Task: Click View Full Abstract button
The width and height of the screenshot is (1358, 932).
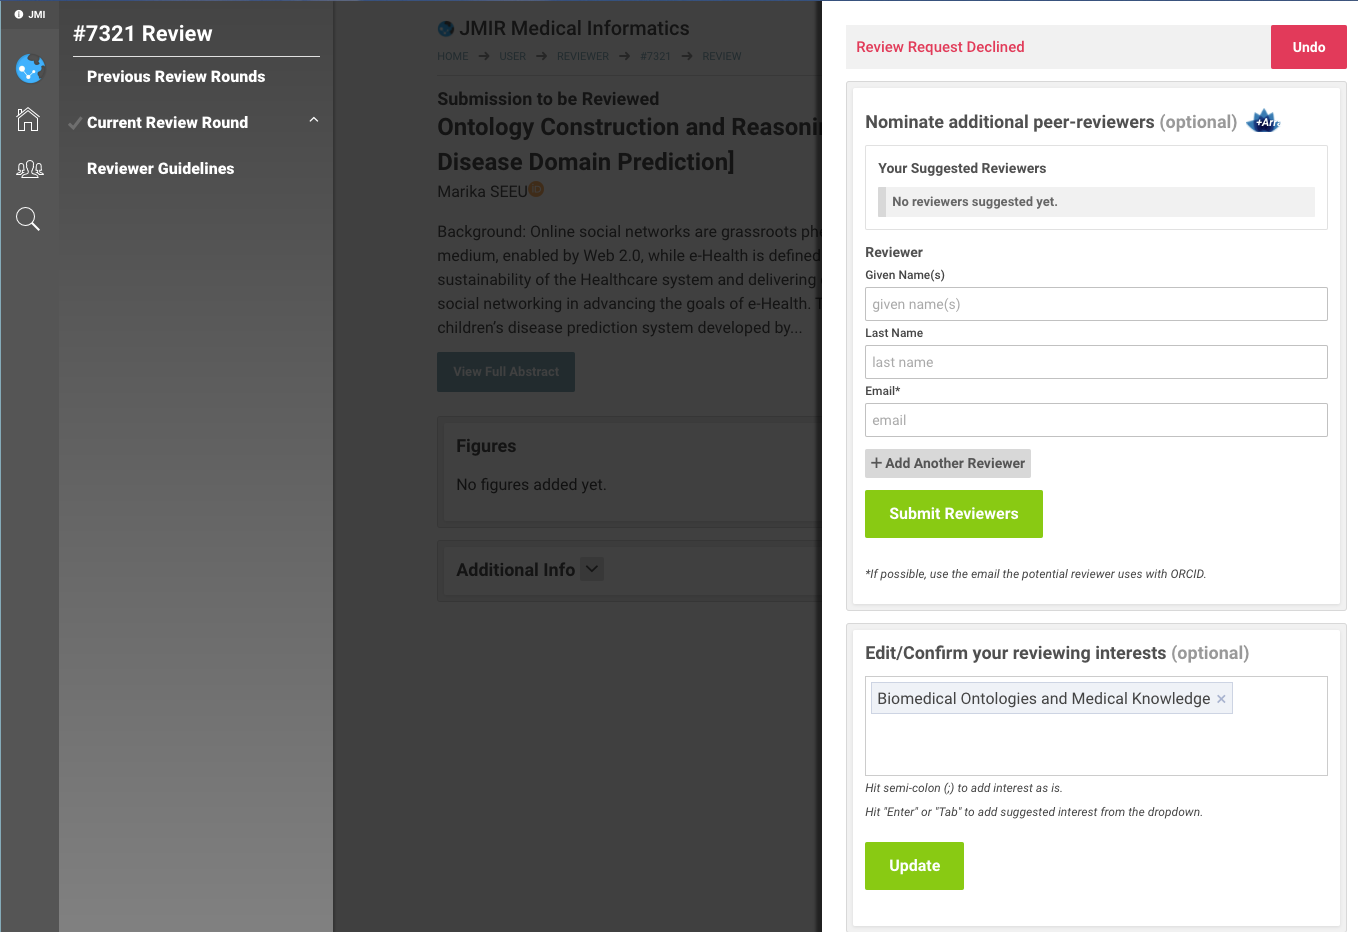Action: 506,372
